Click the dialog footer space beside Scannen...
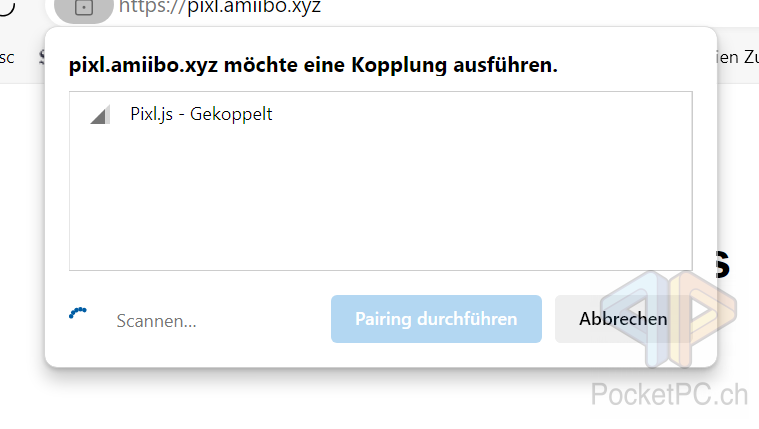 (264, 321)
